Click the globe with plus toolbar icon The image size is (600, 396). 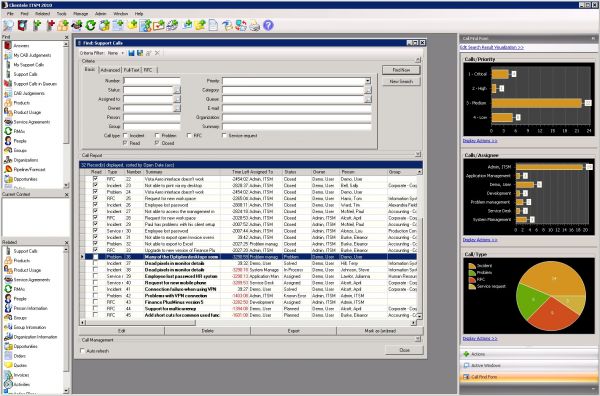(104, 26)
